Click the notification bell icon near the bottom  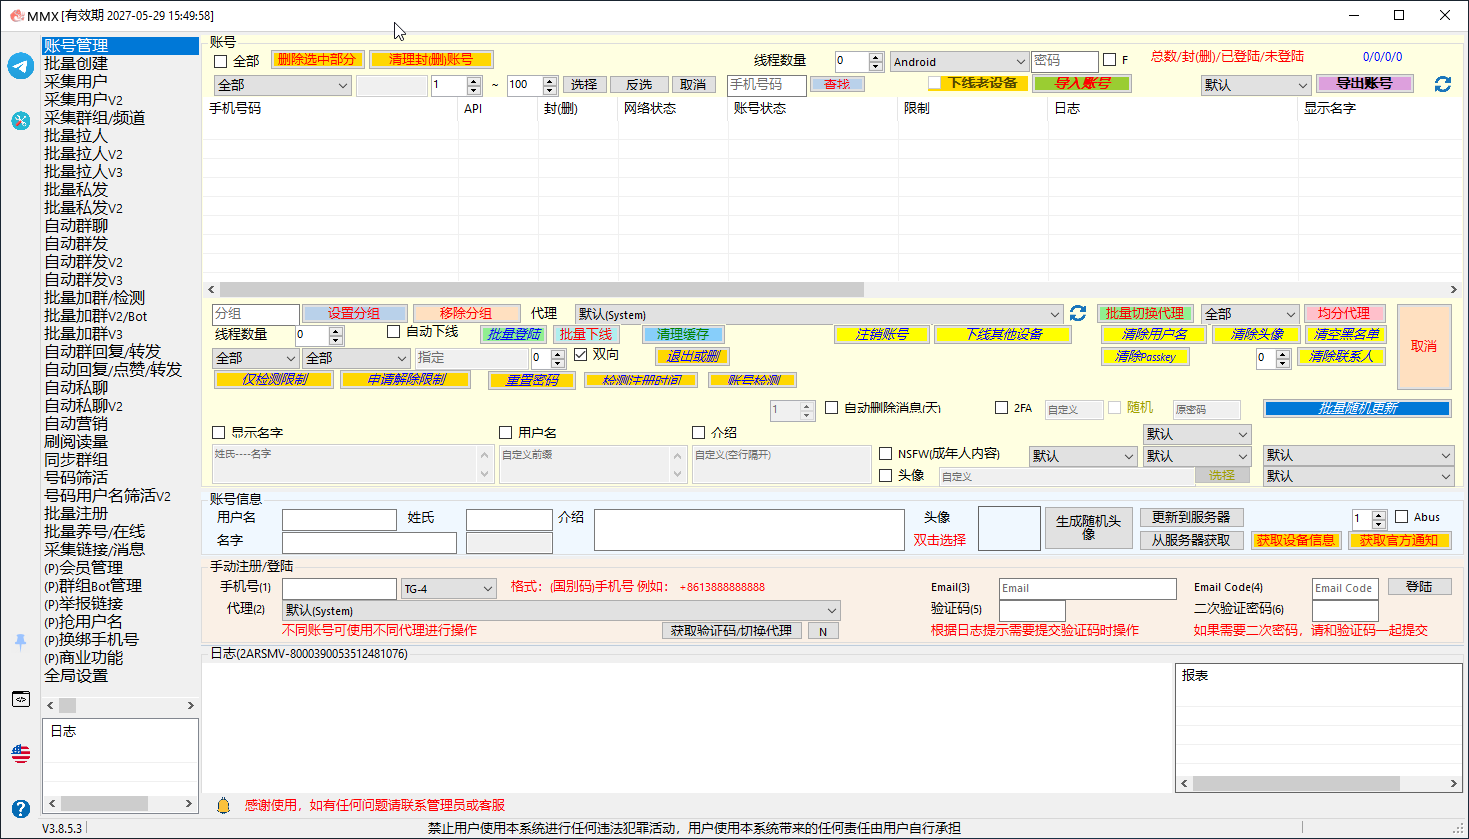coord(224,805)
